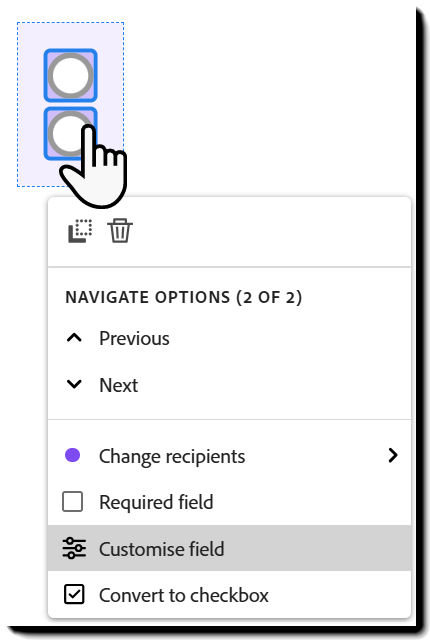
Task: Delete the field using the trash icon
Action: pyautogui.click(x=120, y=231)
